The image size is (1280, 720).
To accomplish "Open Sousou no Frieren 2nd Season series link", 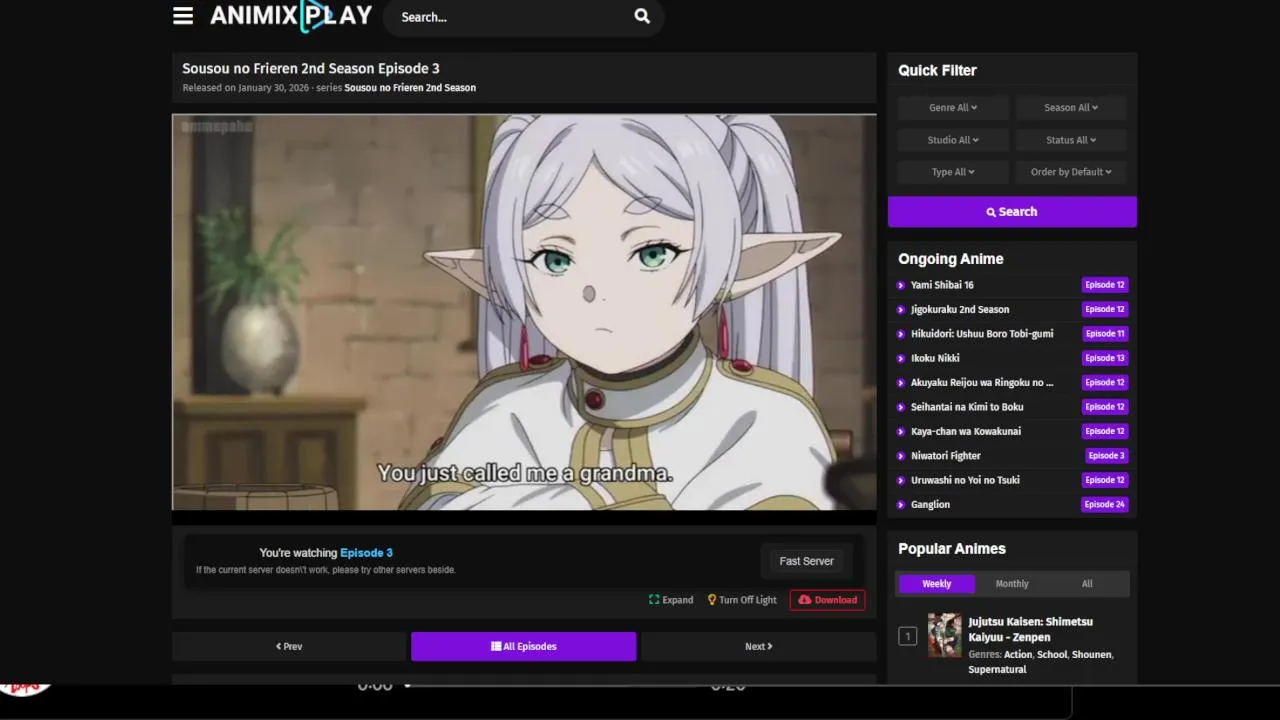I will (x=410, y=88).
